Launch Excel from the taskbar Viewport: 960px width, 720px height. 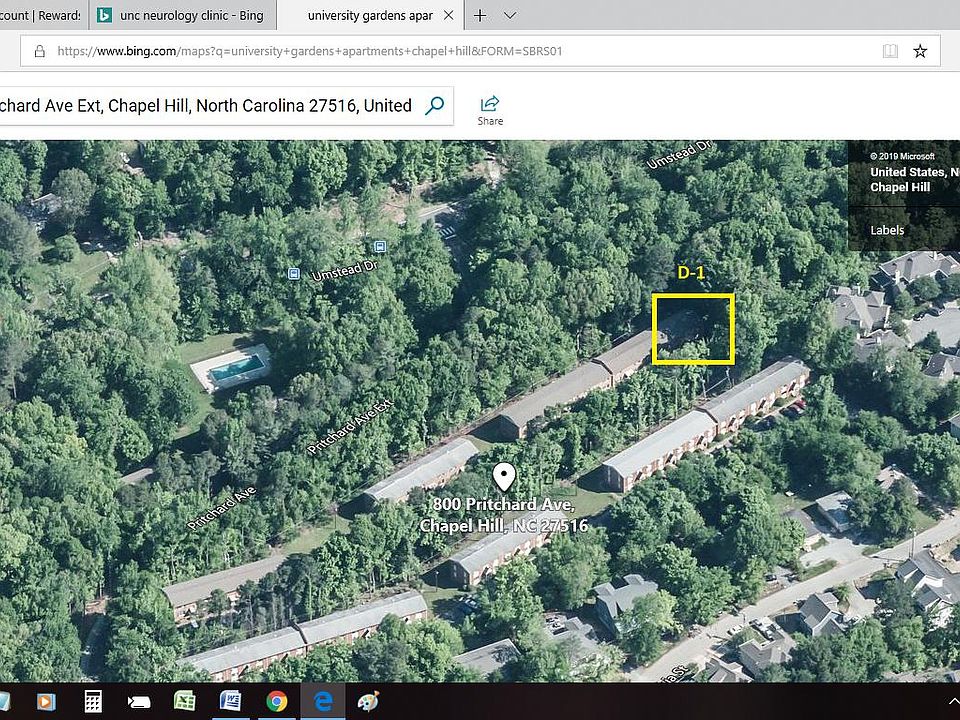[x=185, y=701]
